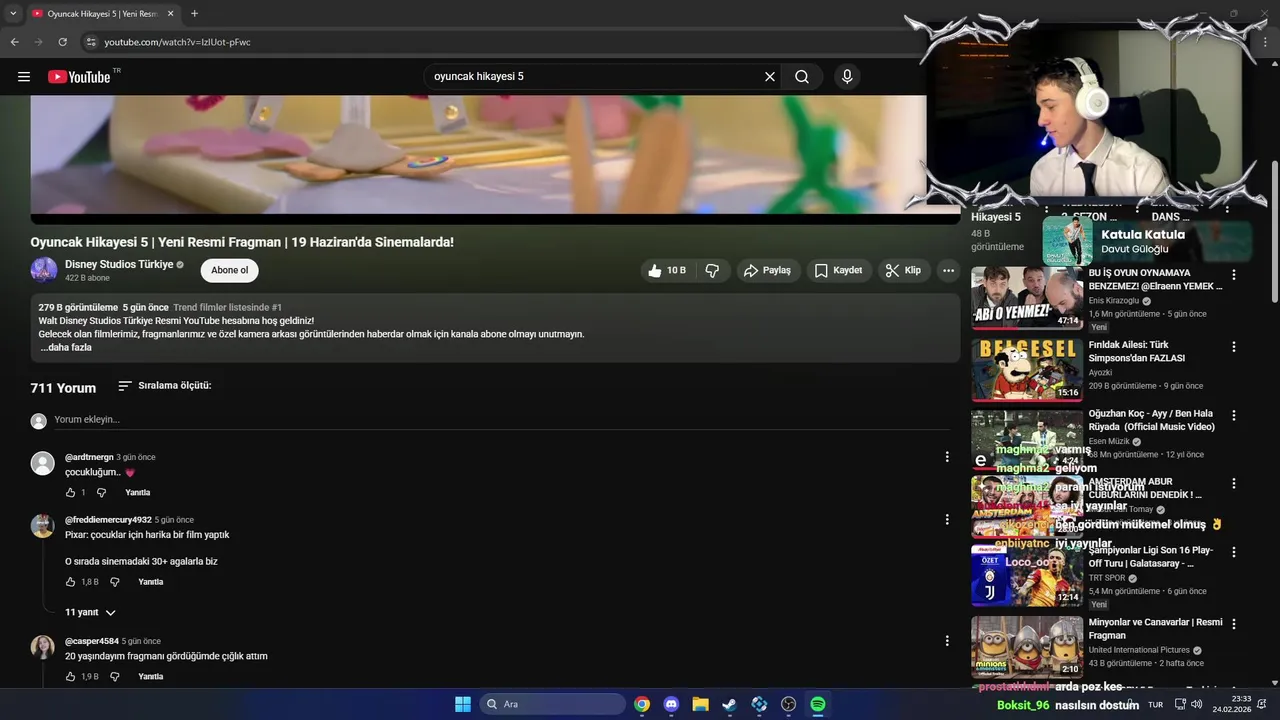The height and width of the screenshot is (720, 1280).
Task: Open the @freddiemercury4932 username link
Action: (x=108, y=520)
